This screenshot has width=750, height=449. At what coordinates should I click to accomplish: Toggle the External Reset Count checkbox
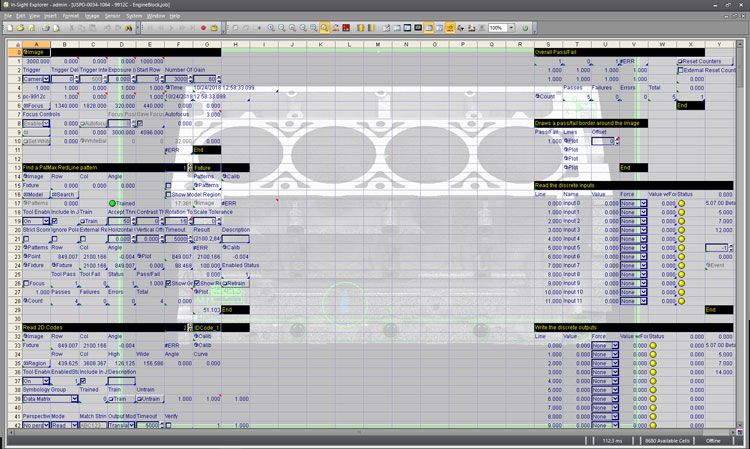pyautogui.click(x=680, y=70)
